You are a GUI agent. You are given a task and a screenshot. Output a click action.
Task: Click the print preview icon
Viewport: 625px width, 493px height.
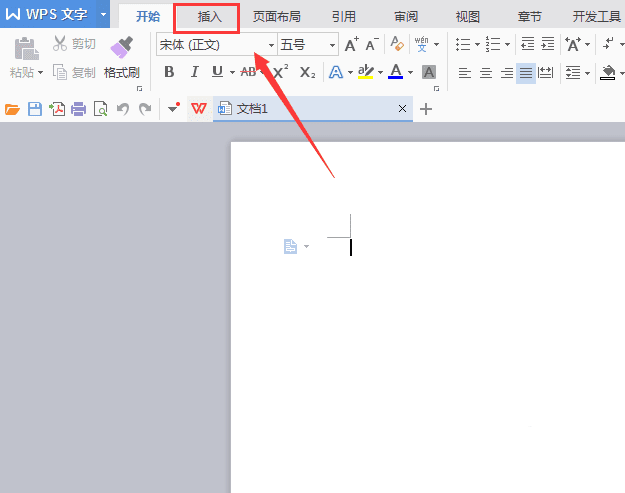coord(100,109)
